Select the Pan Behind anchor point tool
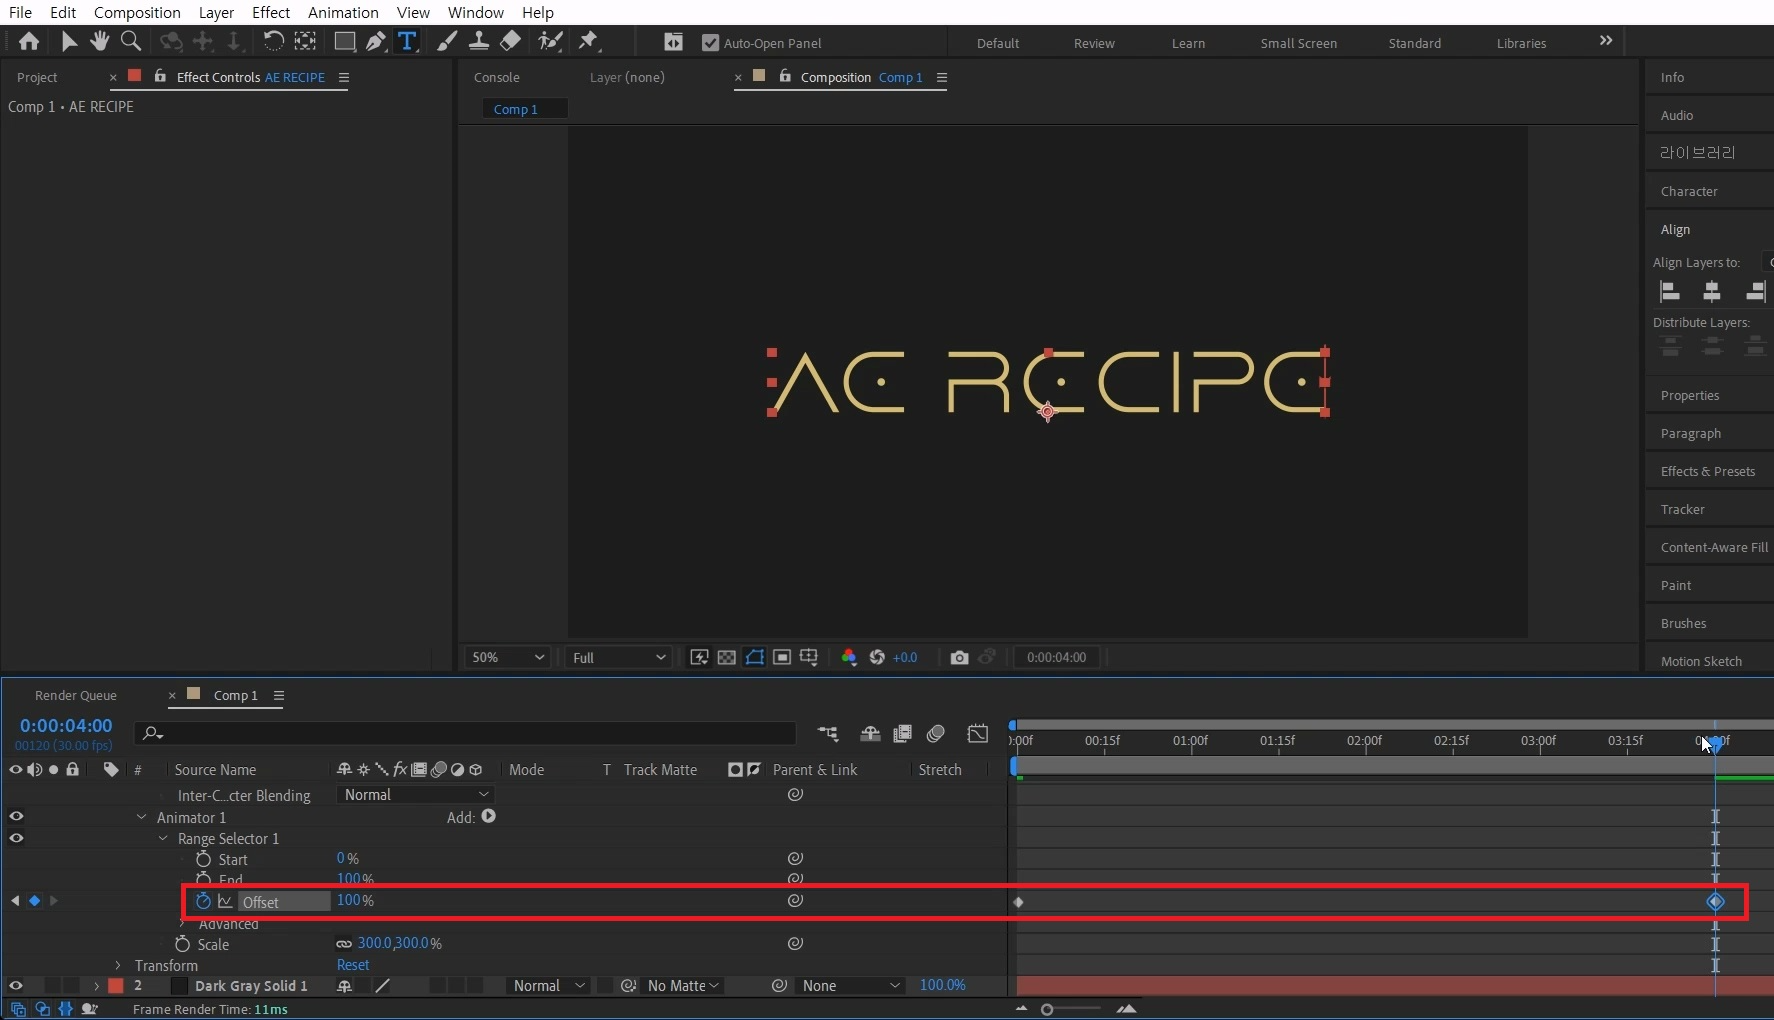The height and width of the screenshot is (1020, 1774). tap(305, 41)
